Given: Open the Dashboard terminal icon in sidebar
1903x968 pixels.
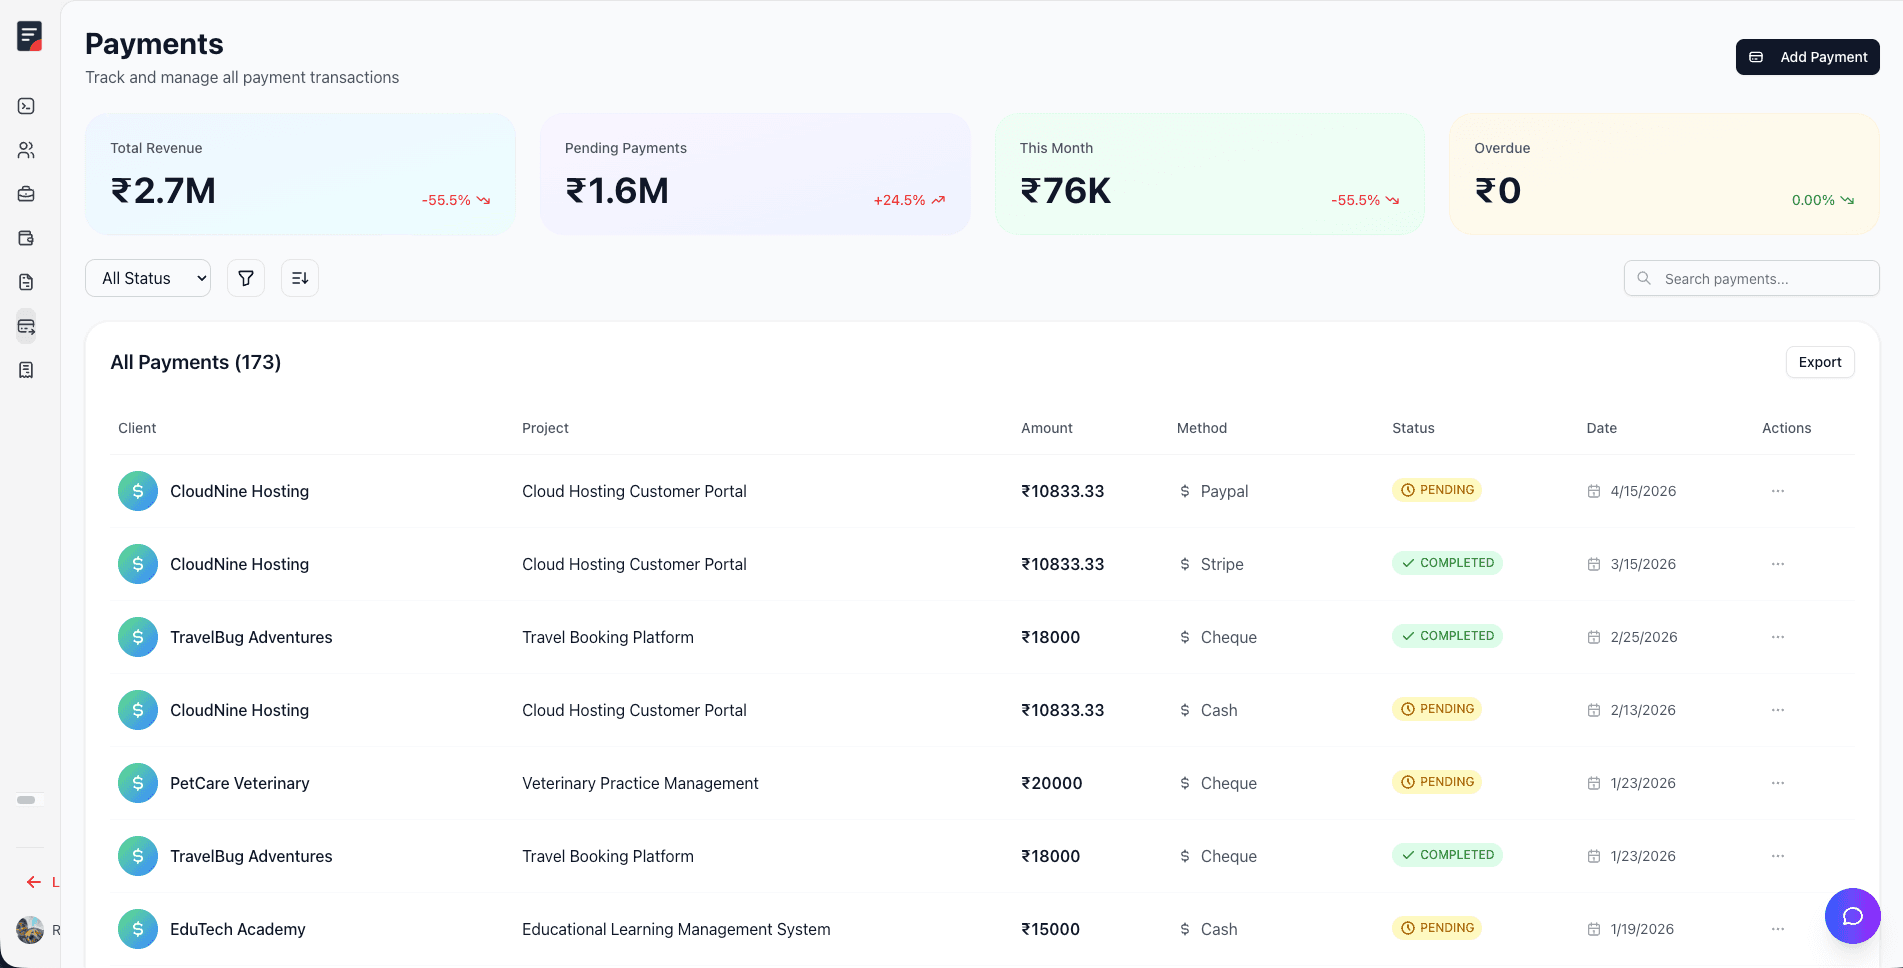Looking at the screenshot, I should point(26,105).
